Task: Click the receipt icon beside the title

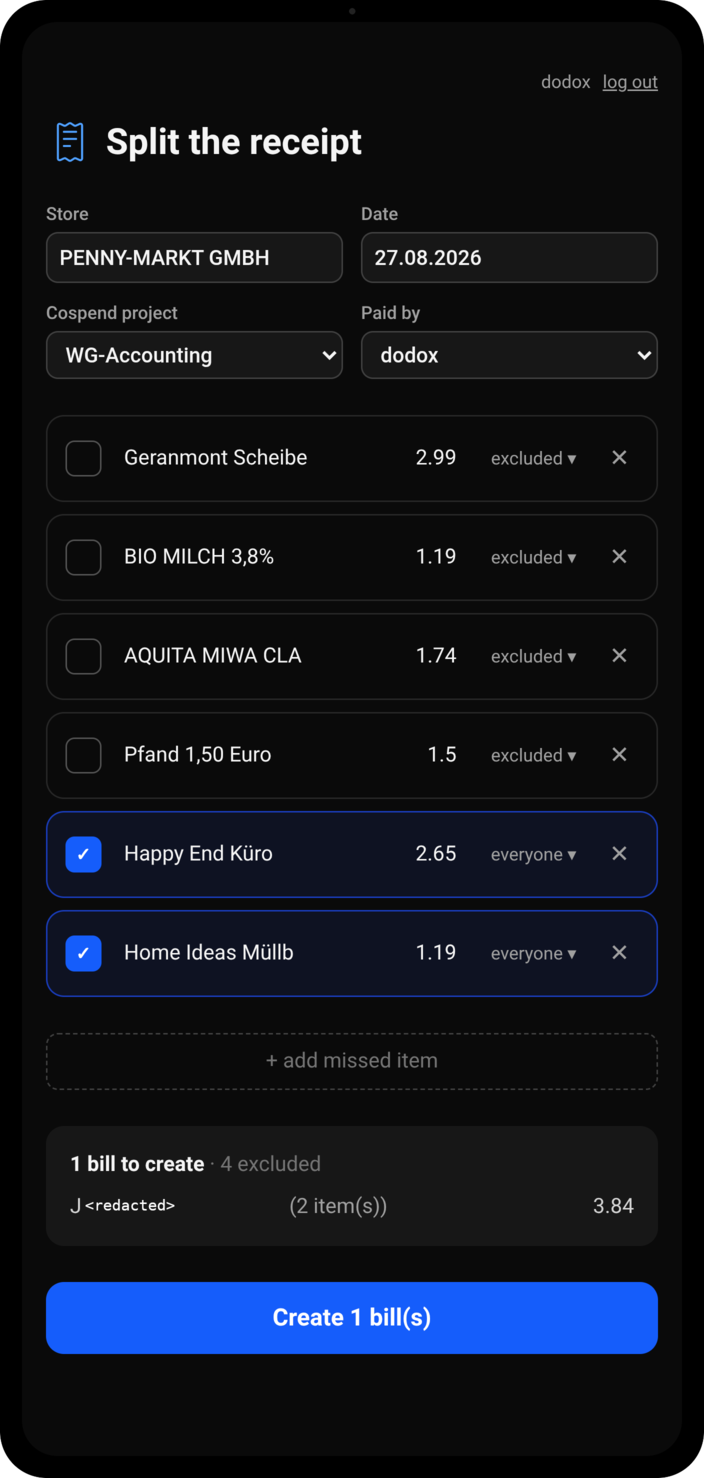Action: point(70,142)
